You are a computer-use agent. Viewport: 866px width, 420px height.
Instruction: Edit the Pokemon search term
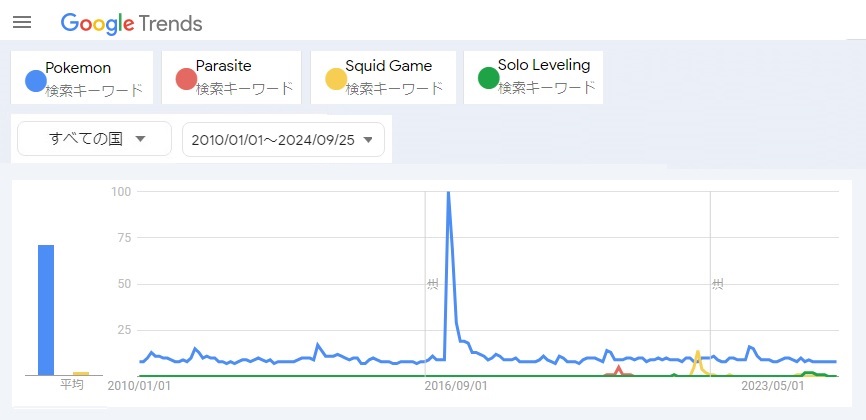coord(78,68)
